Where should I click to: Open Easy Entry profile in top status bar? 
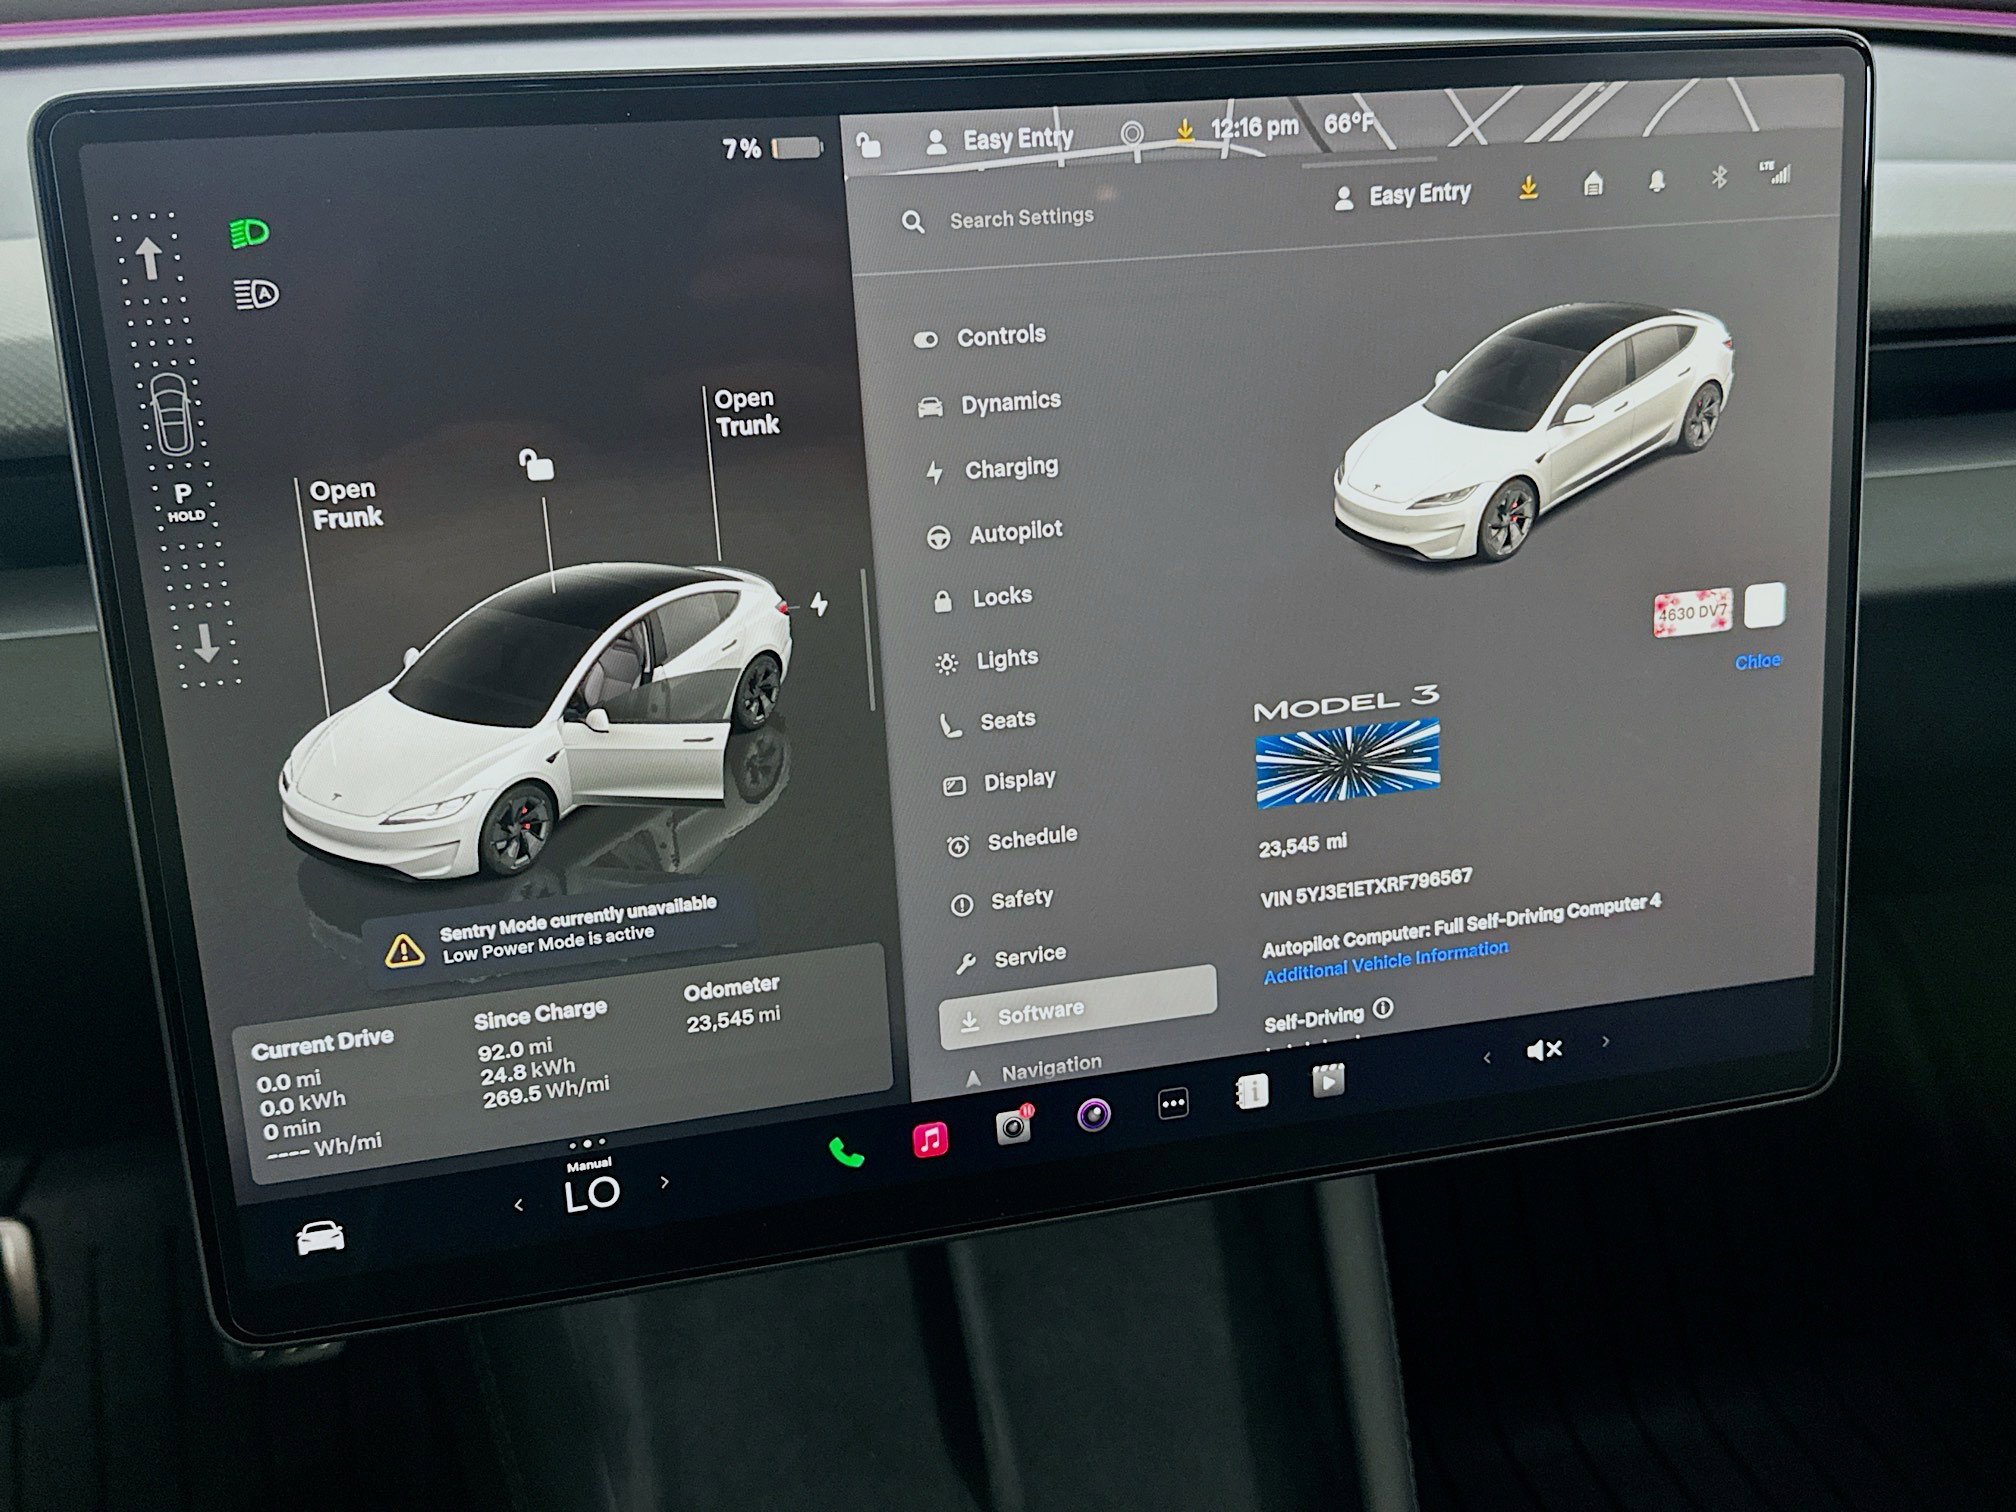[999, 140]
